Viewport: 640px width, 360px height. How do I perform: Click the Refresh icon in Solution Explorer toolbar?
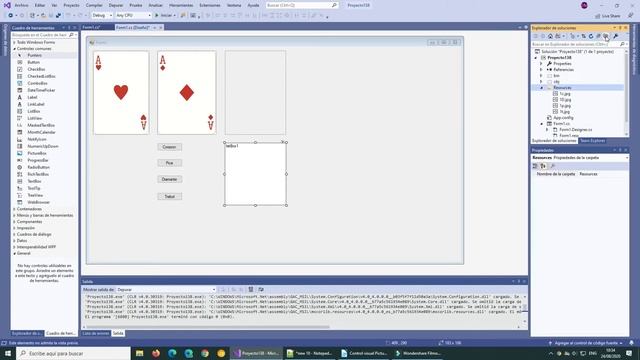[x=591, y=36]
